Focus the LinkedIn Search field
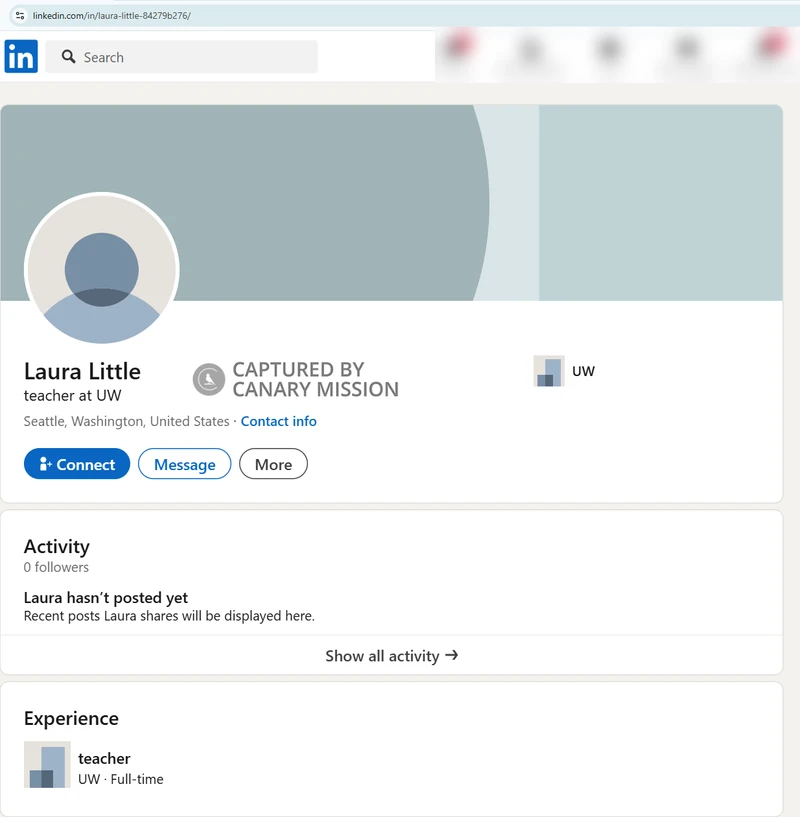Image resolution: width=800 pixels, height=817 pixels. click(181, 57)
